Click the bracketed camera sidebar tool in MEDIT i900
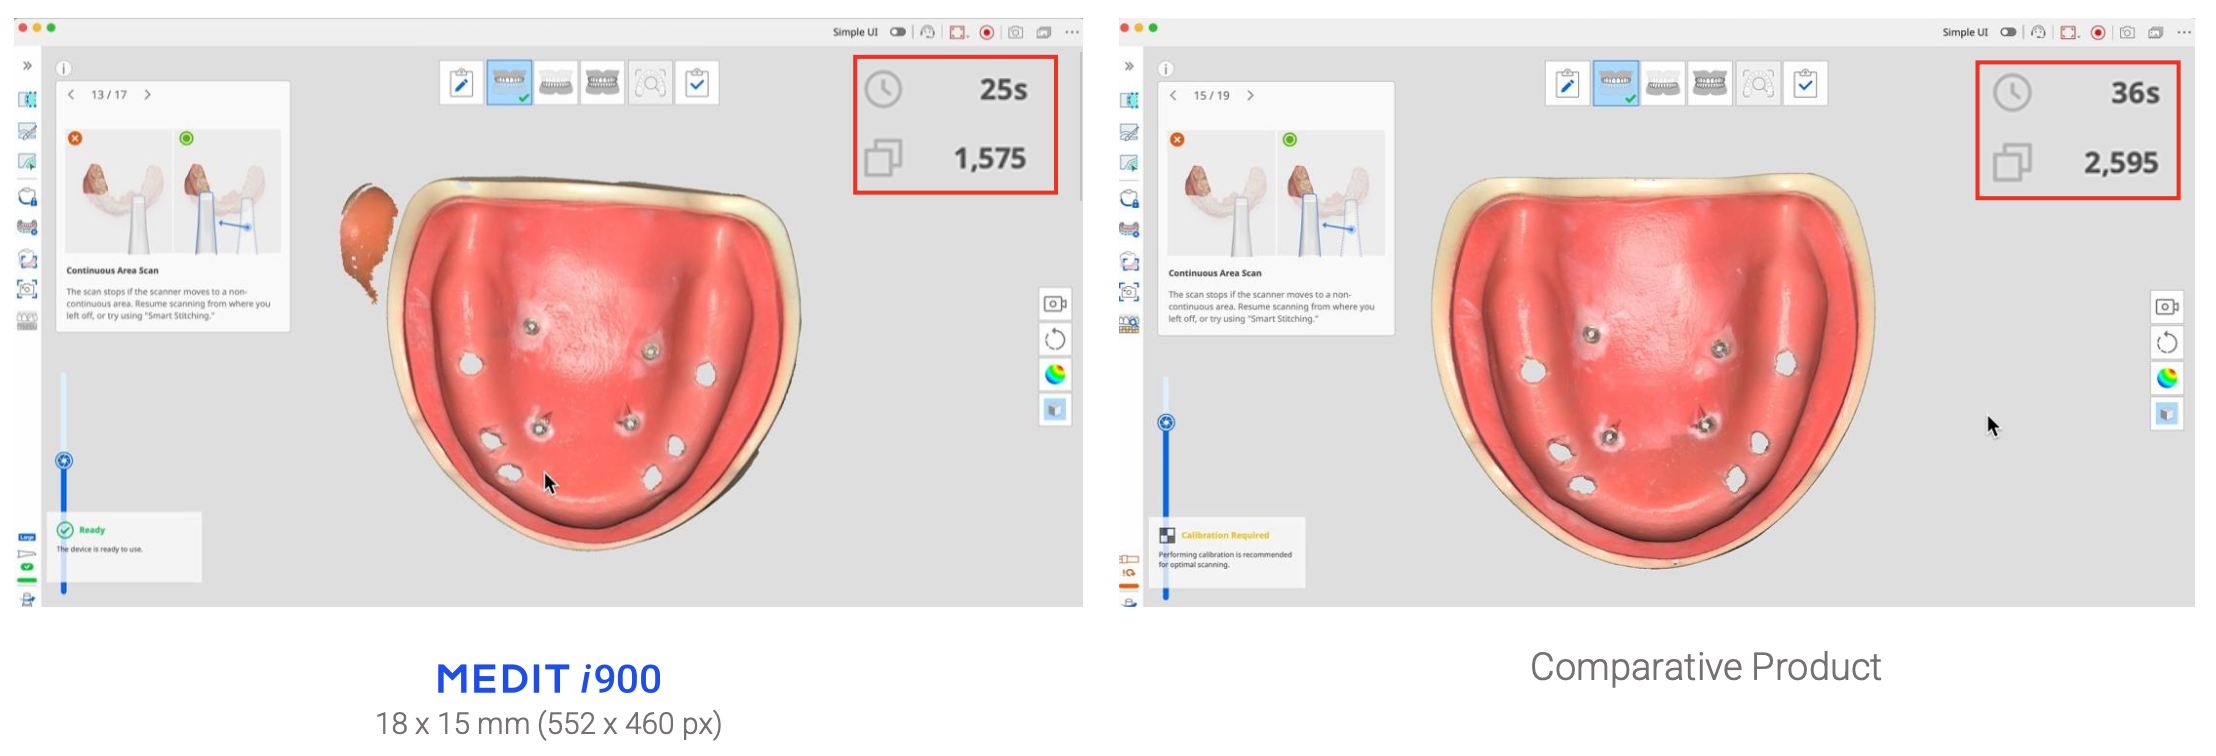Image resolution: width=2216 pixels, height=756 pixels. pyautogui.click(x=27, y=289)
